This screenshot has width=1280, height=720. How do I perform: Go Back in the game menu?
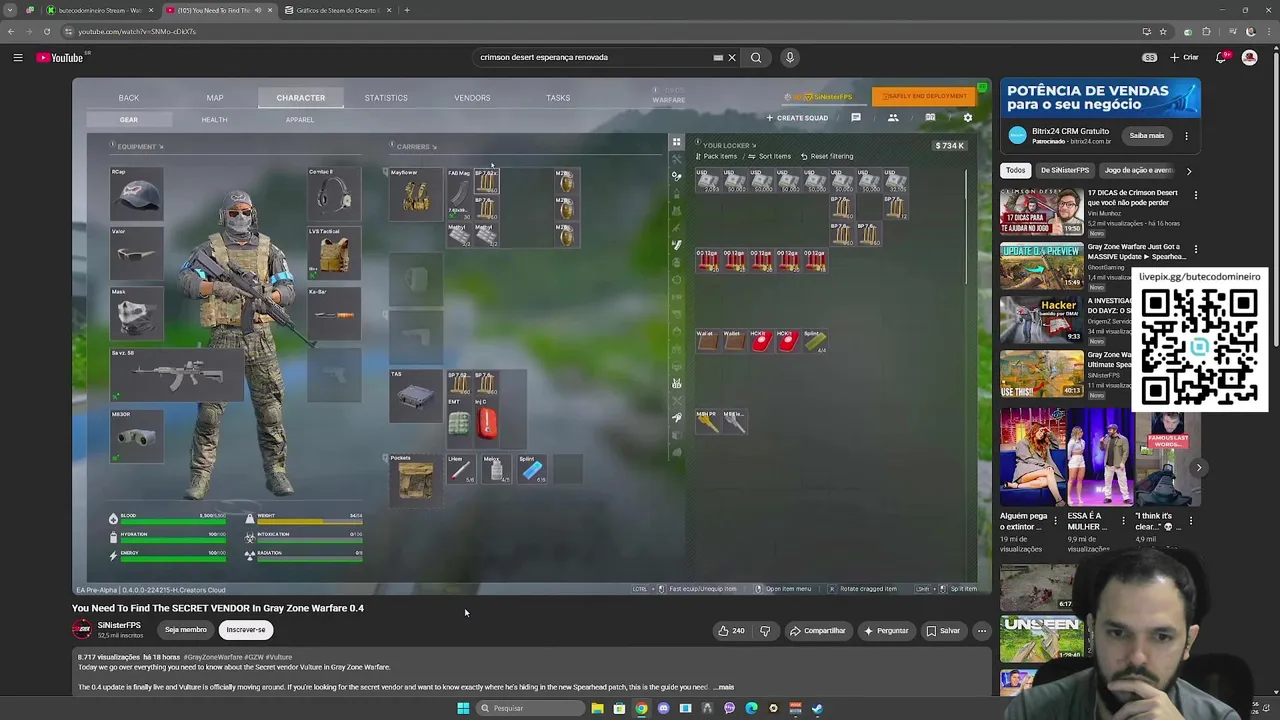click(129, 98)
